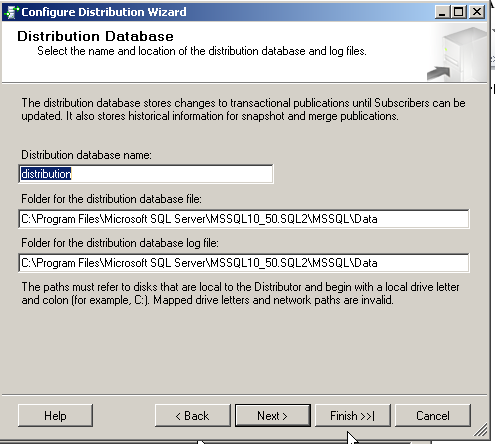Viewport: 495px width, 444px height.
Task: Cancel the distribution configuration wizard
Action: [x=433, y=416]
